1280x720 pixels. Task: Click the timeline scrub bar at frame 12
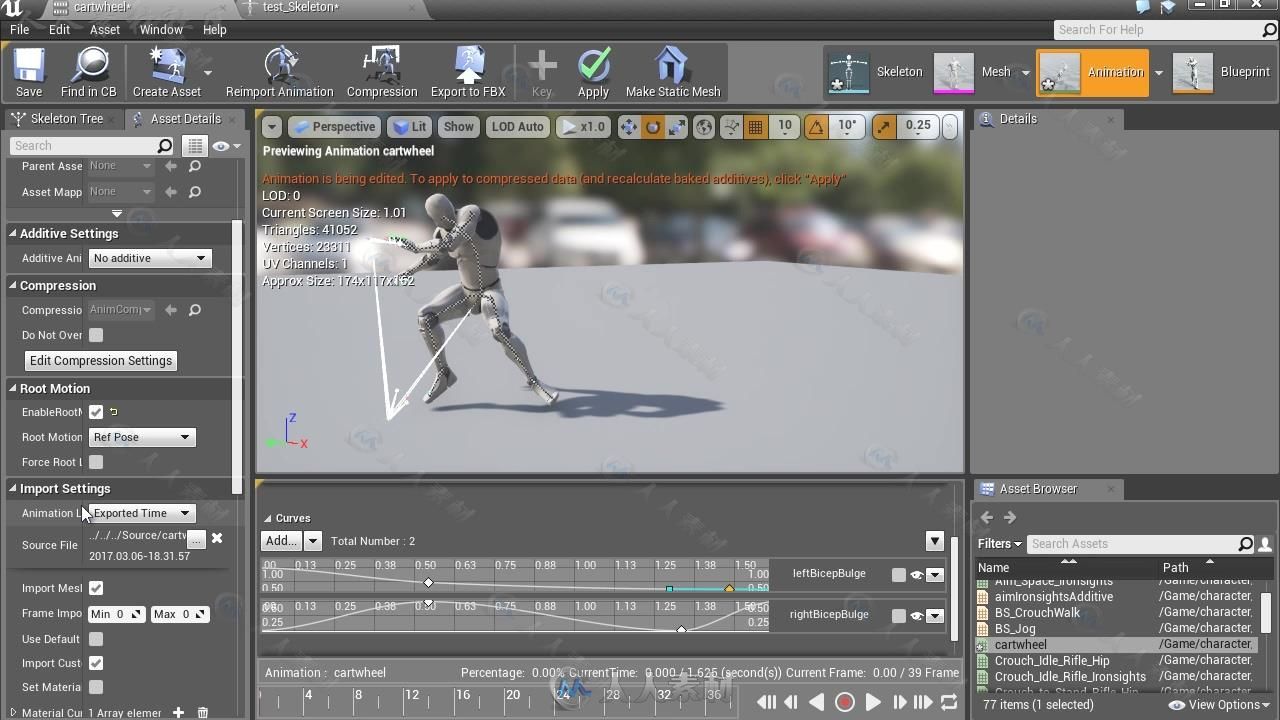411,695
